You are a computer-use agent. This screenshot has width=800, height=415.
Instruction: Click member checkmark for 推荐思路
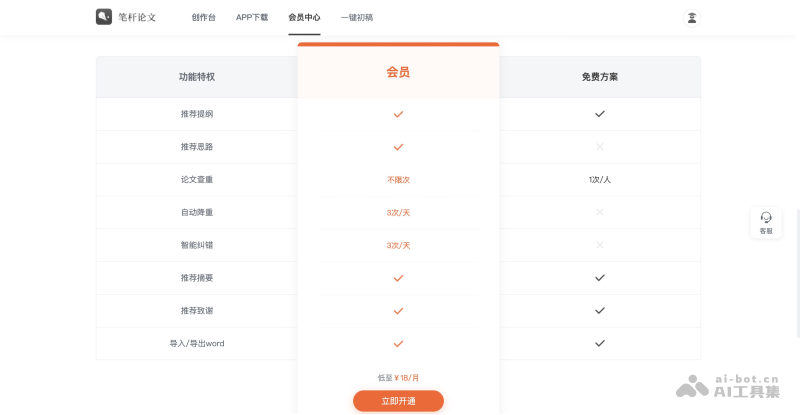point(398,147)
